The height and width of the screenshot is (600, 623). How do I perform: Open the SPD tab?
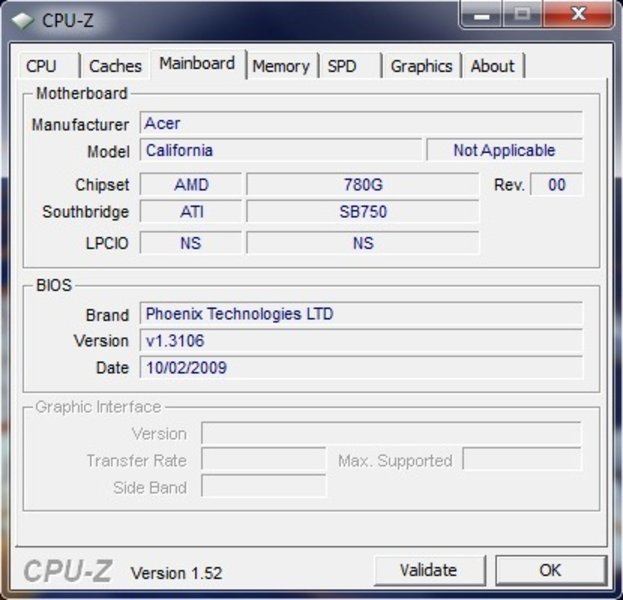[350, 66]
